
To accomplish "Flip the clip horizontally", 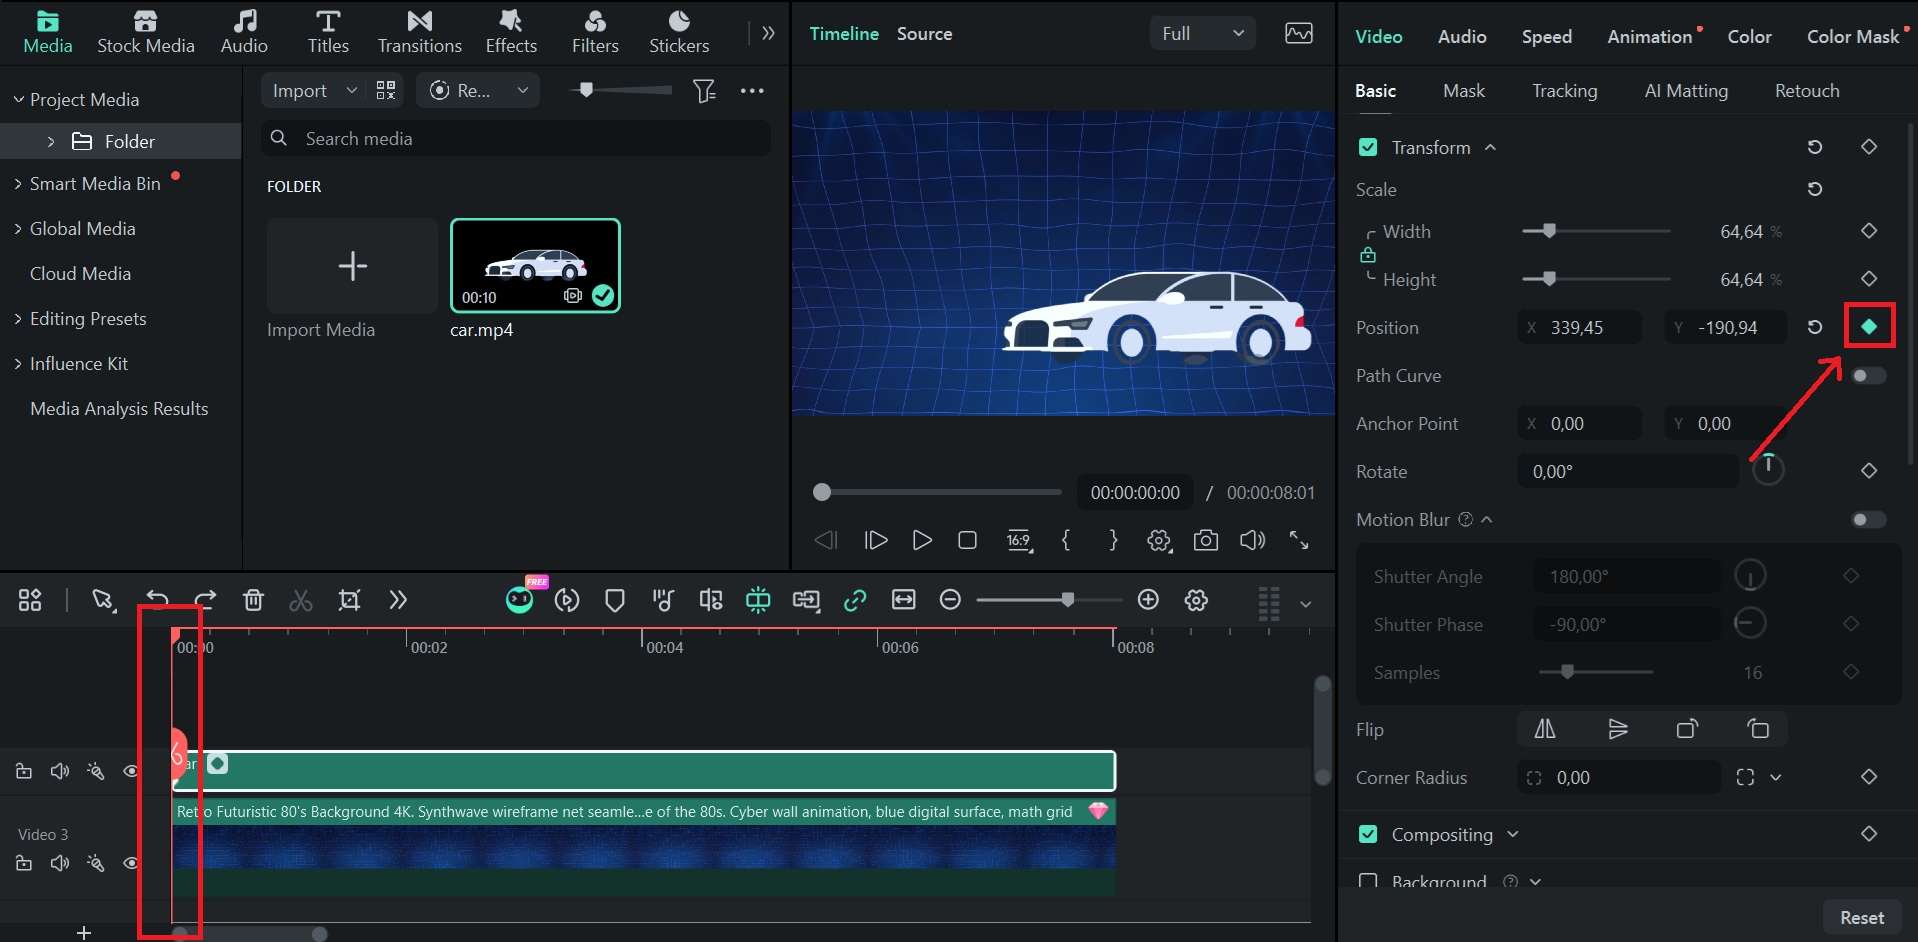I will pos(1545,729).
